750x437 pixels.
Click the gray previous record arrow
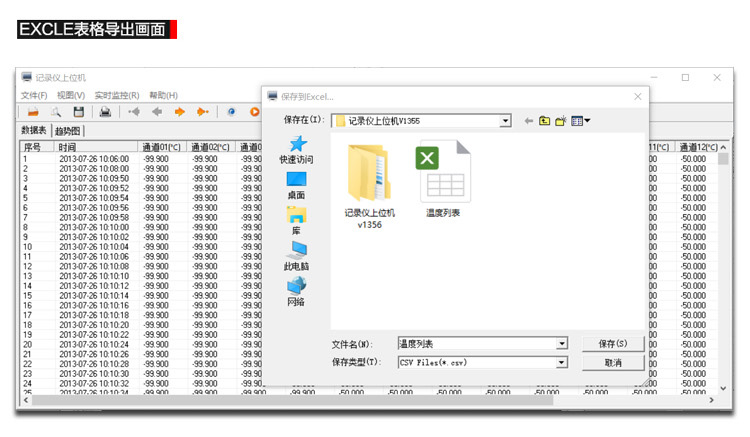coord(157,112)
